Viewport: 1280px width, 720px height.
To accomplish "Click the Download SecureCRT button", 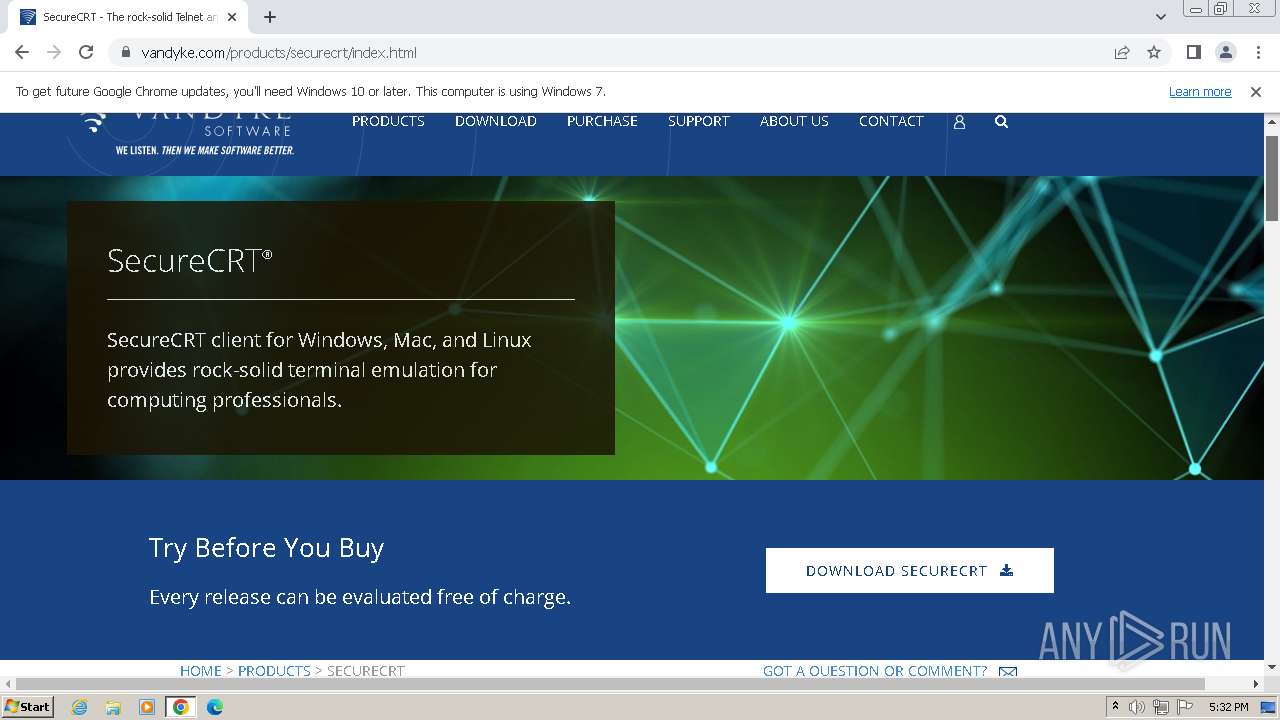I will [x=909, y=570].
